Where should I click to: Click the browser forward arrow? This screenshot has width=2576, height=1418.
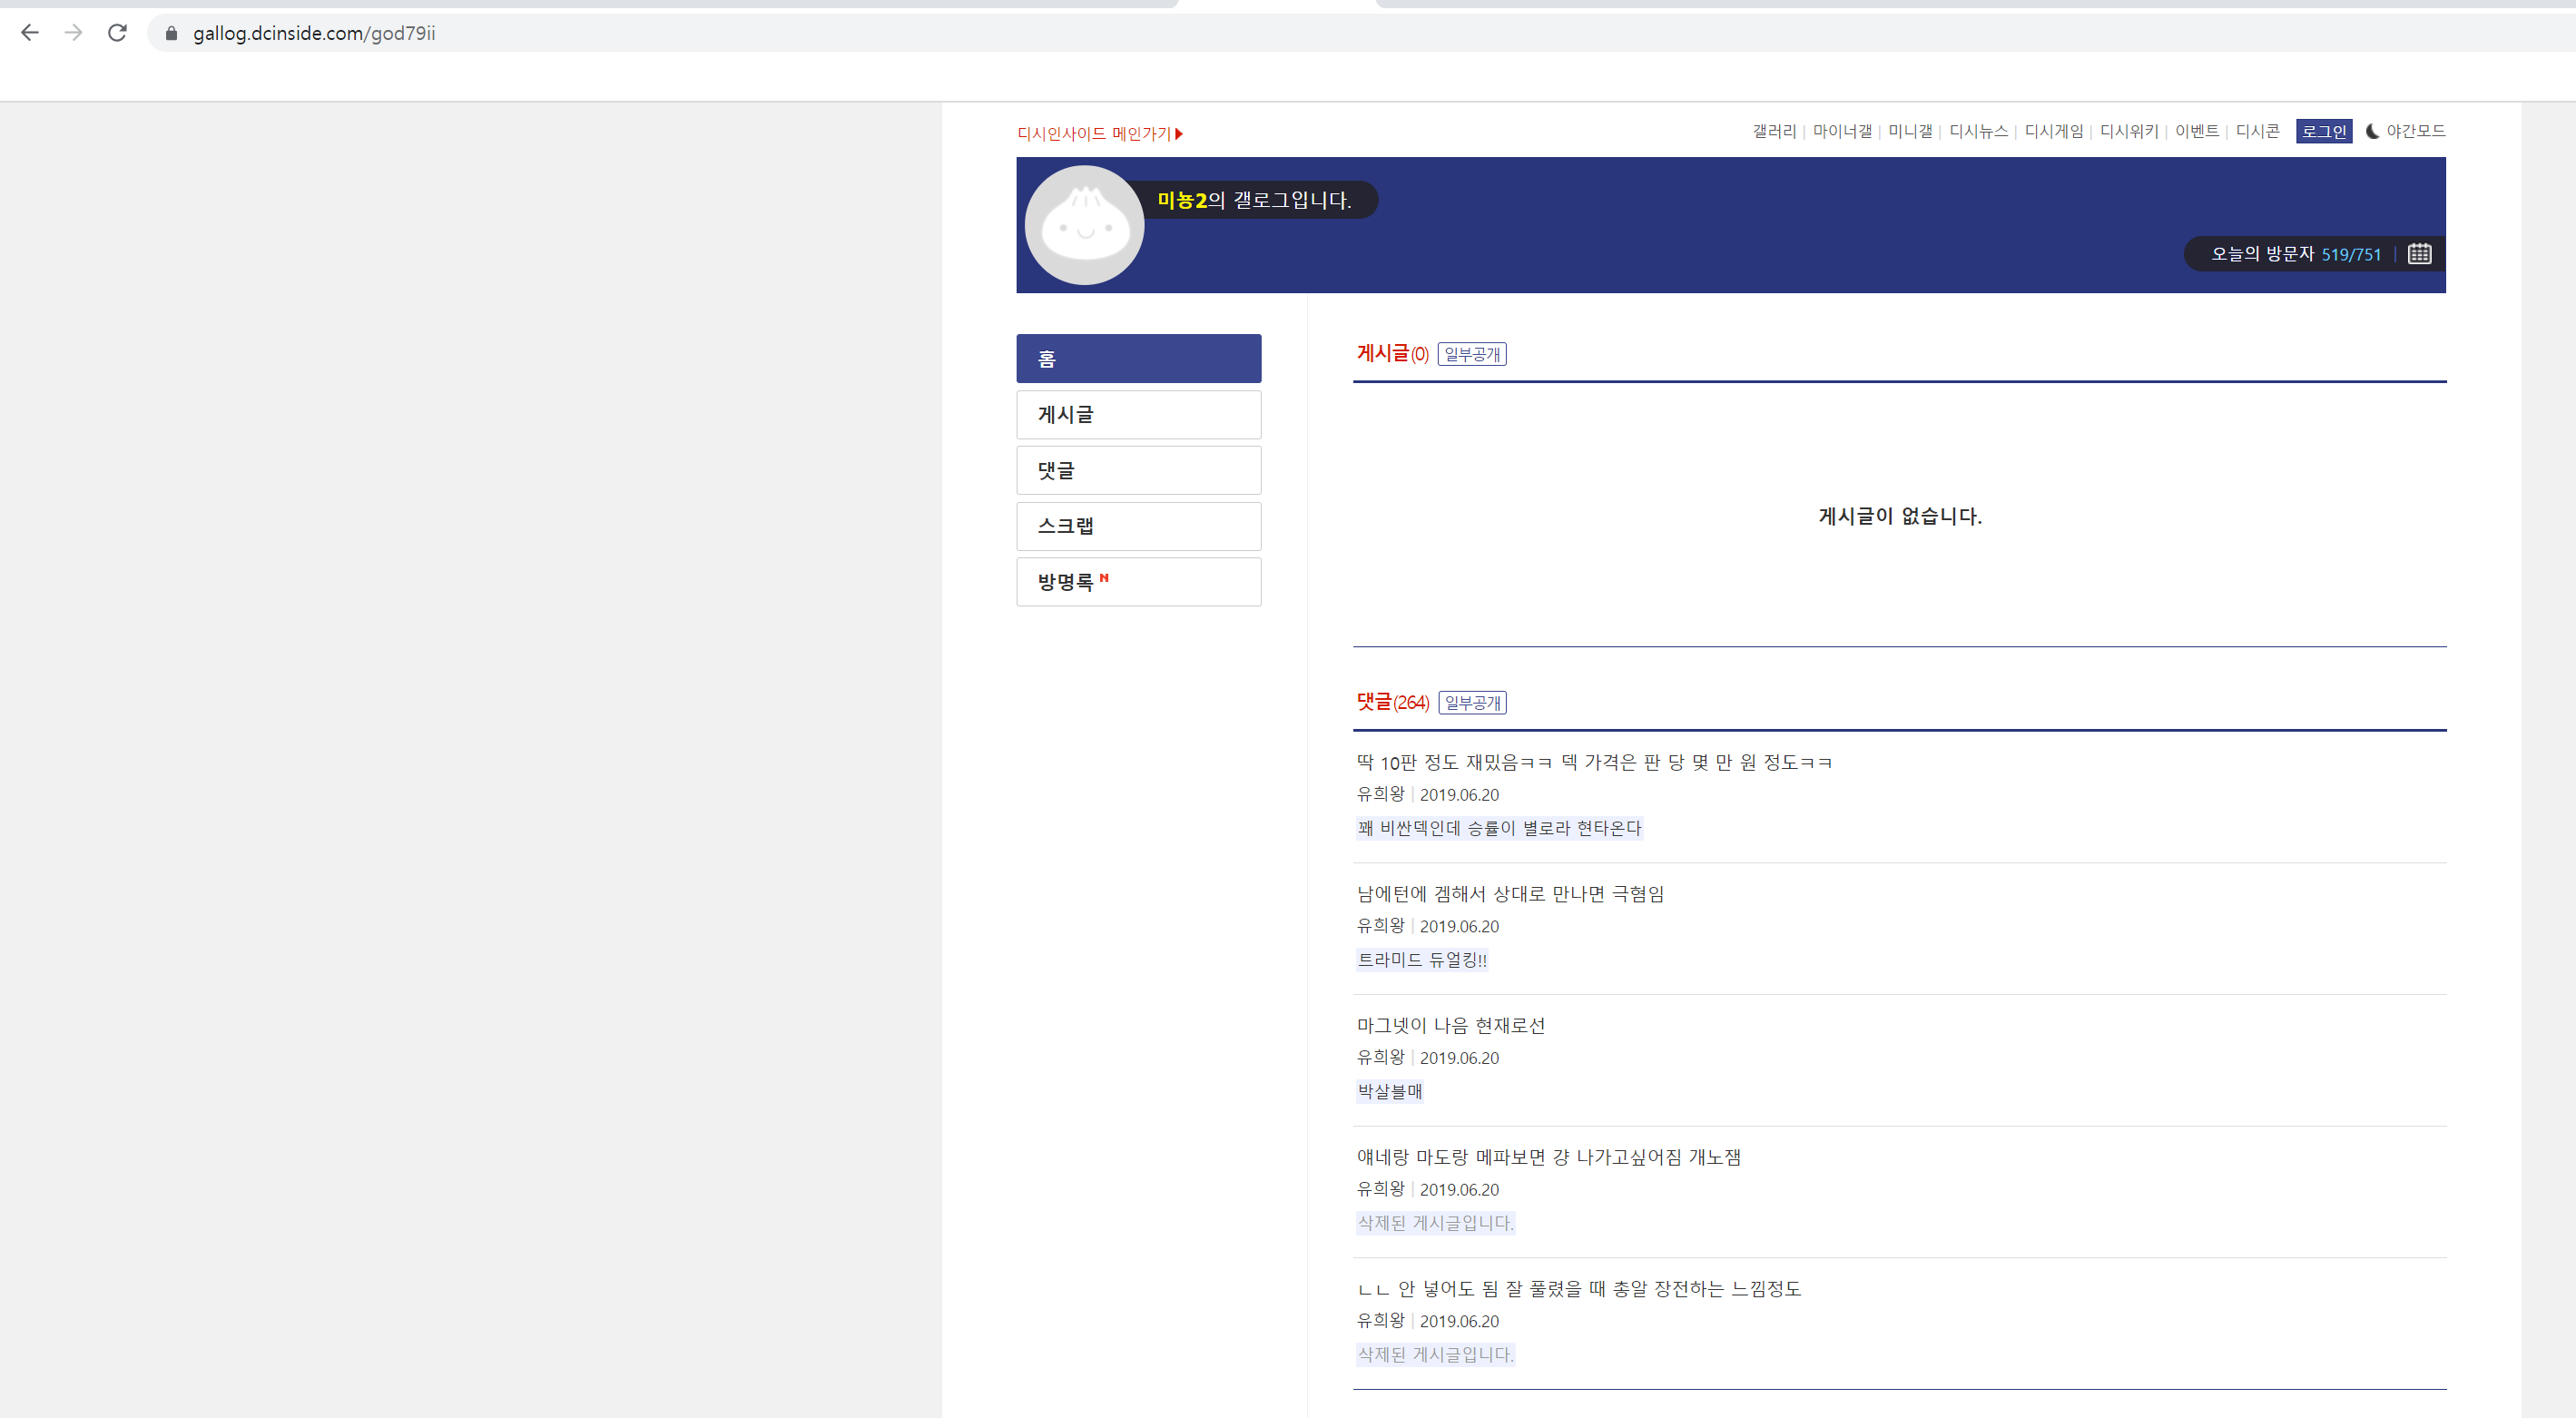(73, 33)
